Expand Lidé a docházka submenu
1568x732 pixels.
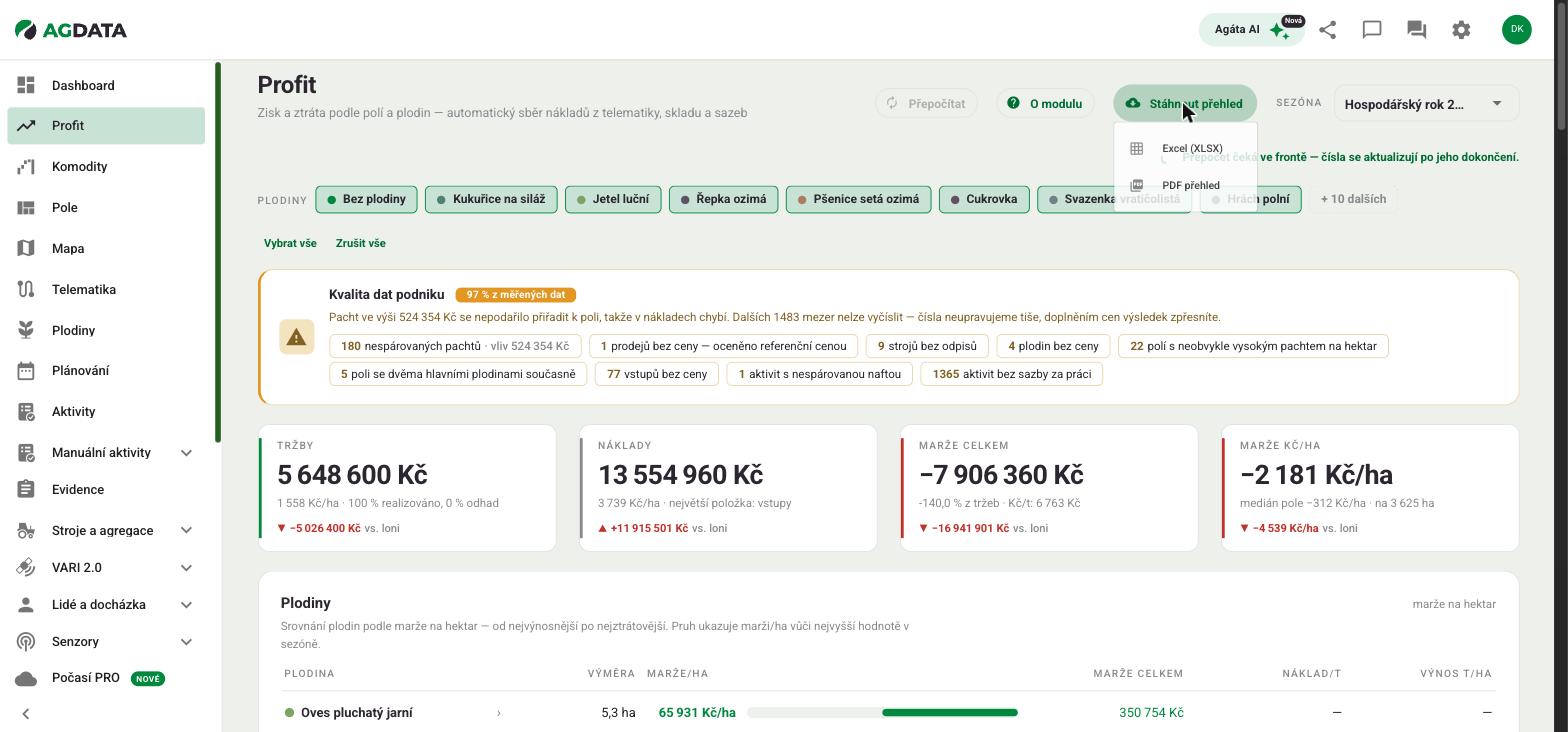point(186,605)
